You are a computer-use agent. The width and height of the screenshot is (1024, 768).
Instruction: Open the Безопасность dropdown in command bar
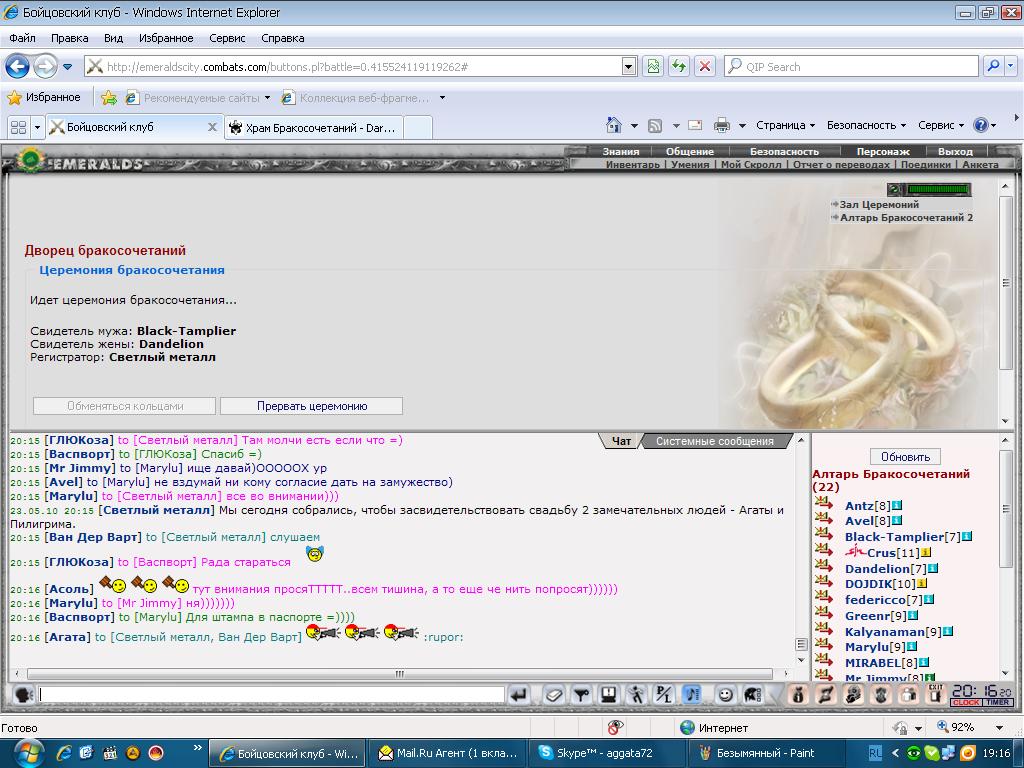click(x=866, y=125)
